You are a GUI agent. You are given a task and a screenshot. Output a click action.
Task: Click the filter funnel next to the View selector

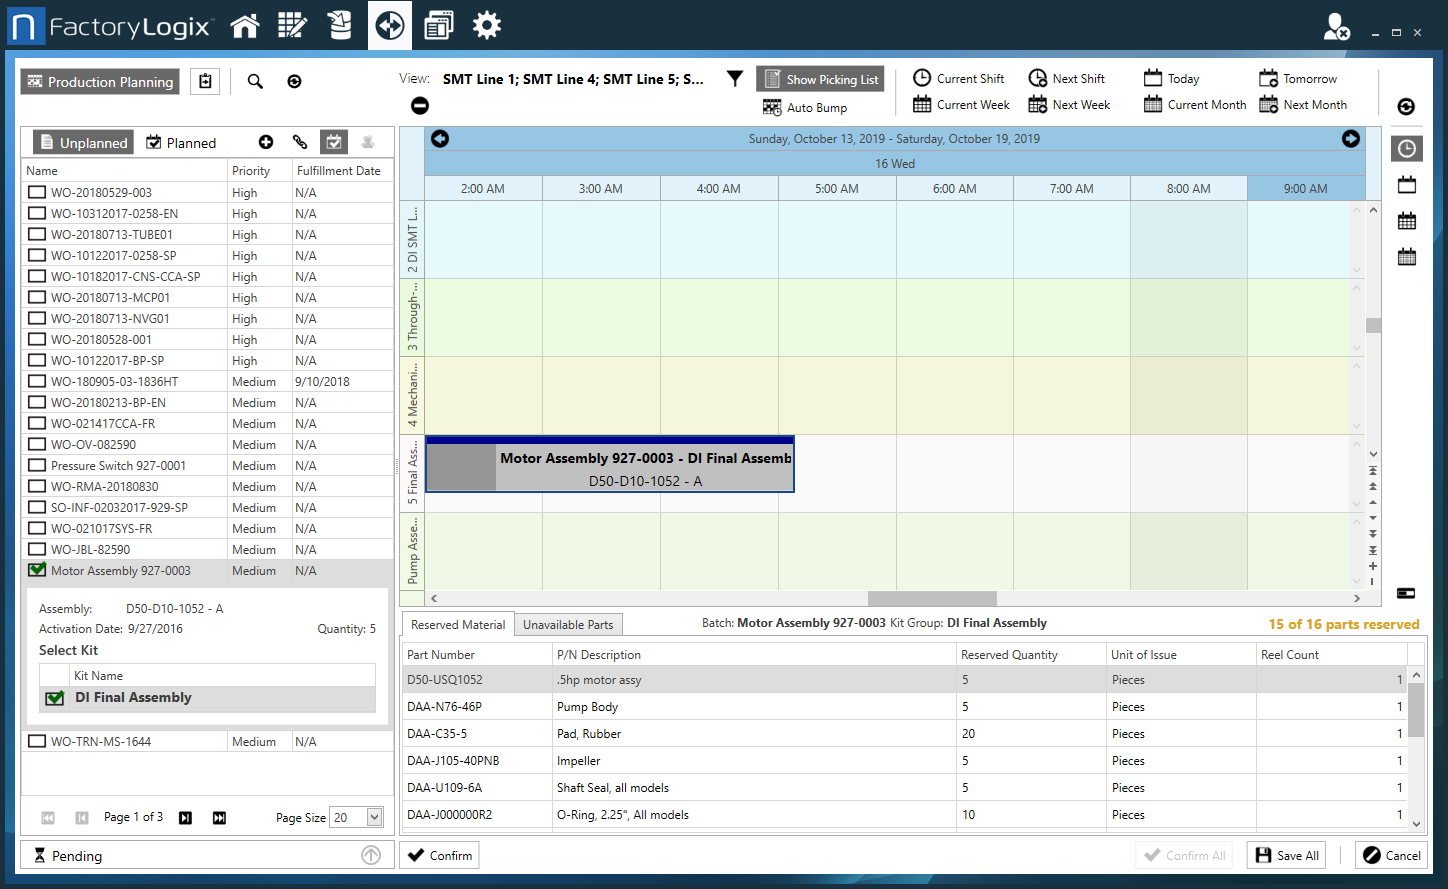coord(735,78)
